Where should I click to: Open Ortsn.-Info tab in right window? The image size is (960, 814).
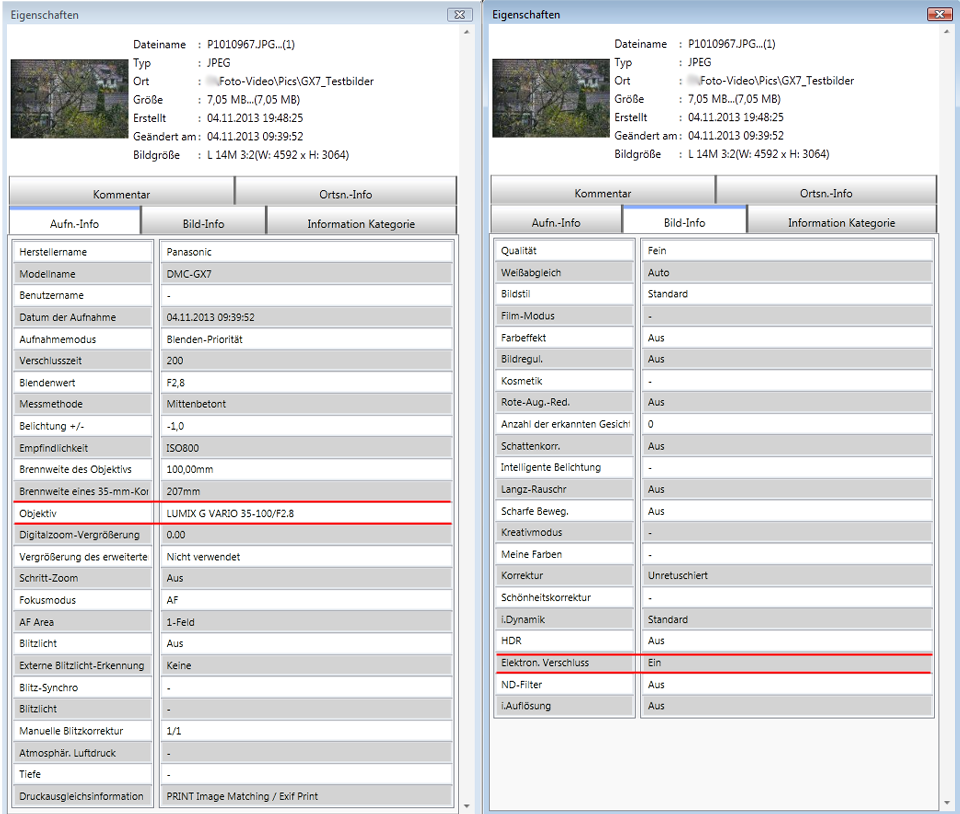click(826, 190)
